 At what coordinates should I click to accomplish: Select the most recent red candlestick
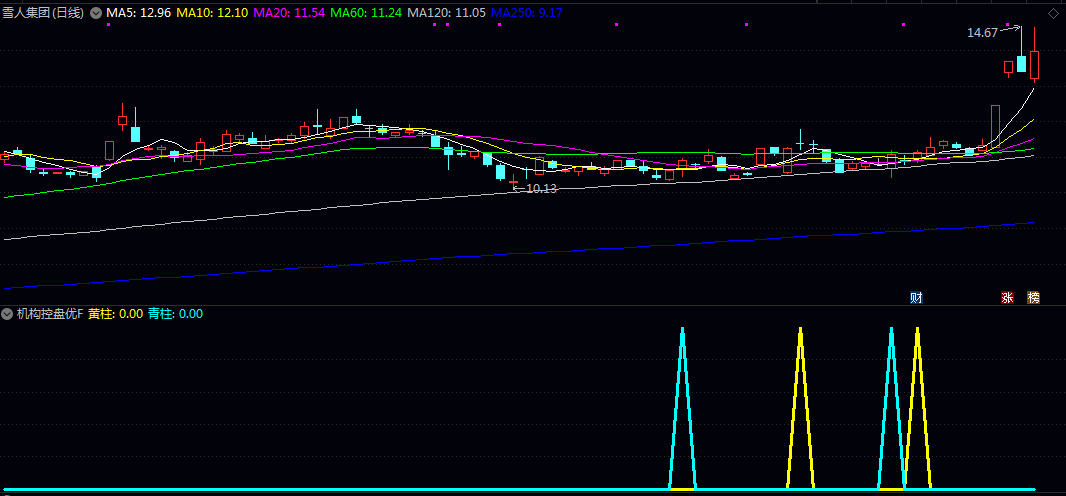pyautogui.click(x=1034, y=56)
